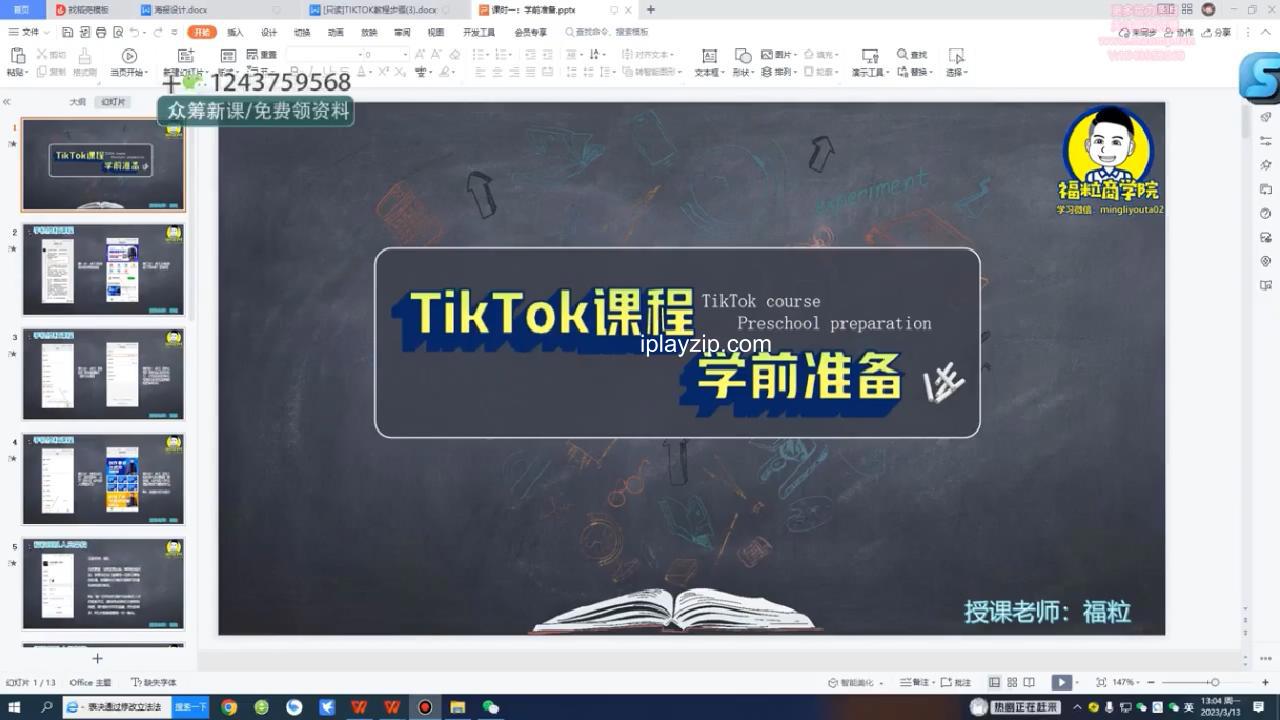Viewport: 1280px width, 720px height.
Task: Open the Design (设计) ribbon tab
Action: 269,32
